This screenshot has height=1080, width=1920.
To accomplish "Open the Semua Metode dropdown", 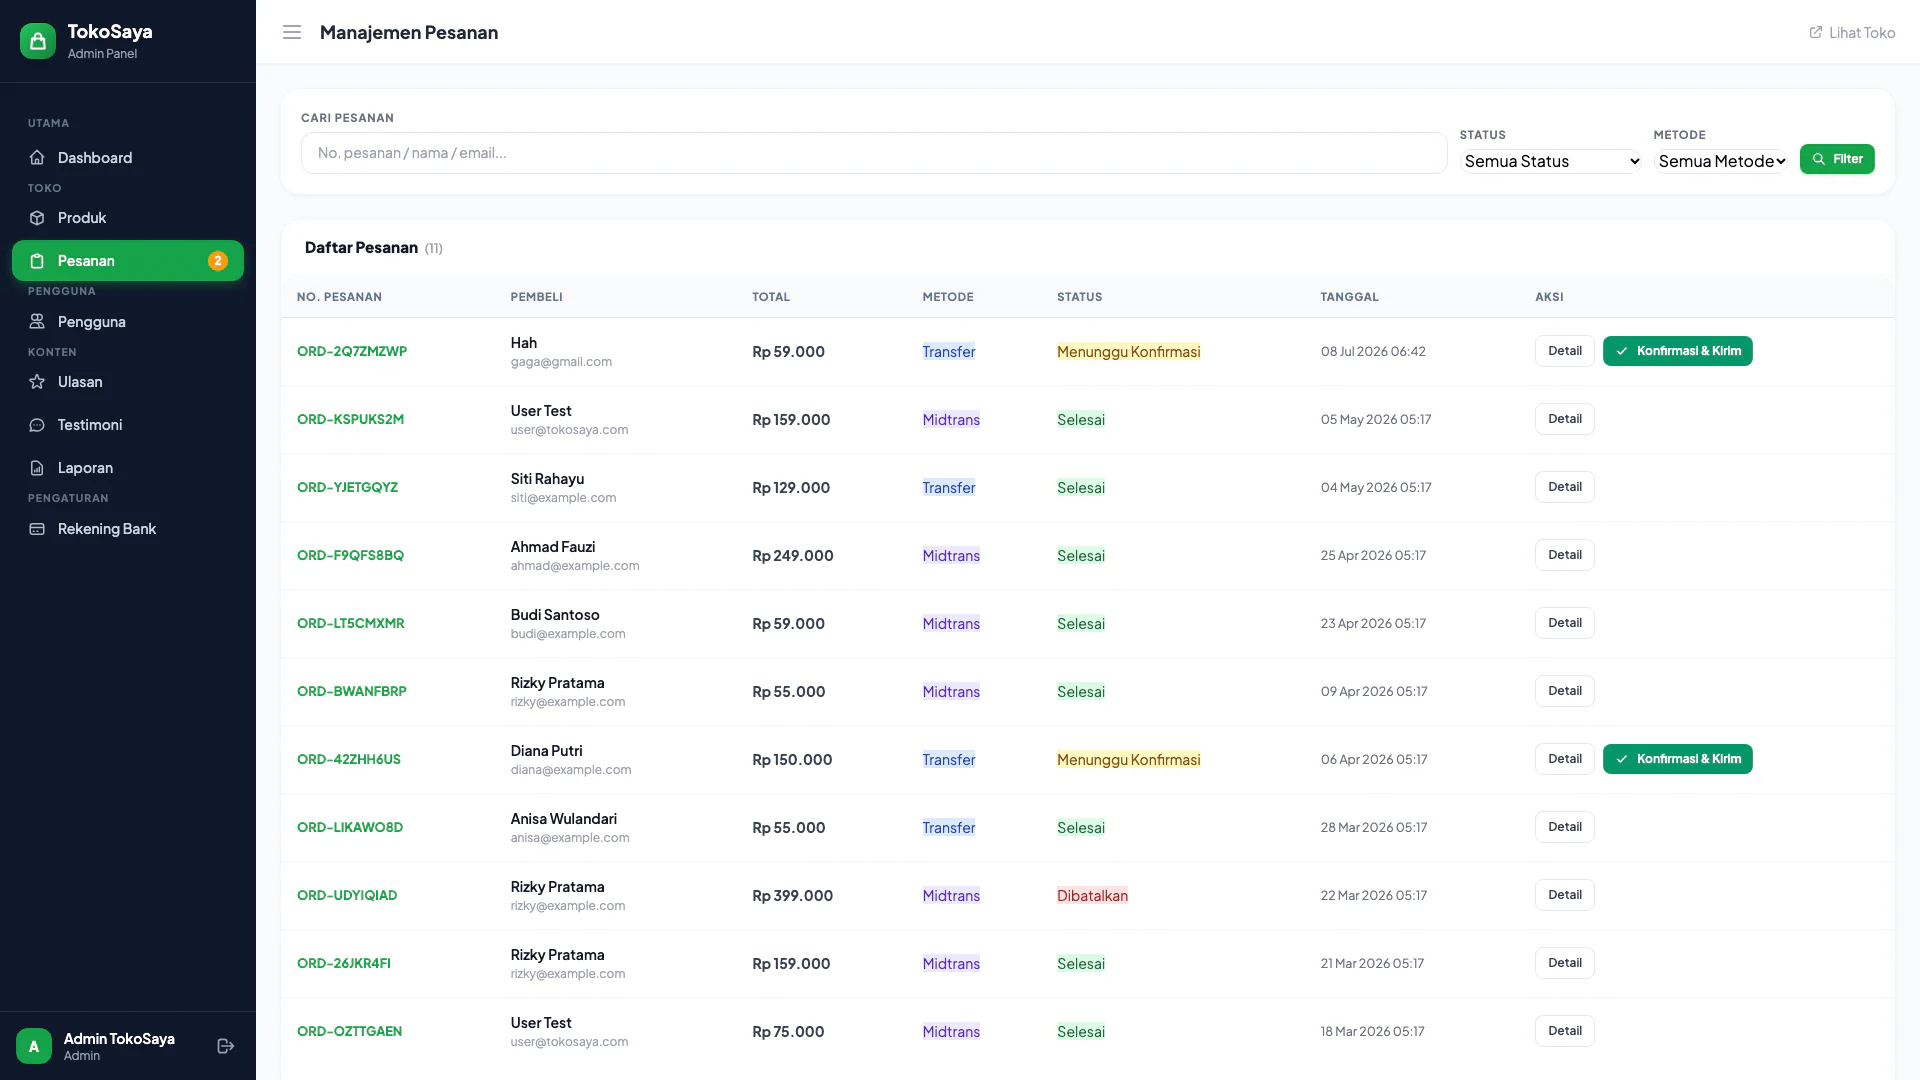I will coord(1722,161).
